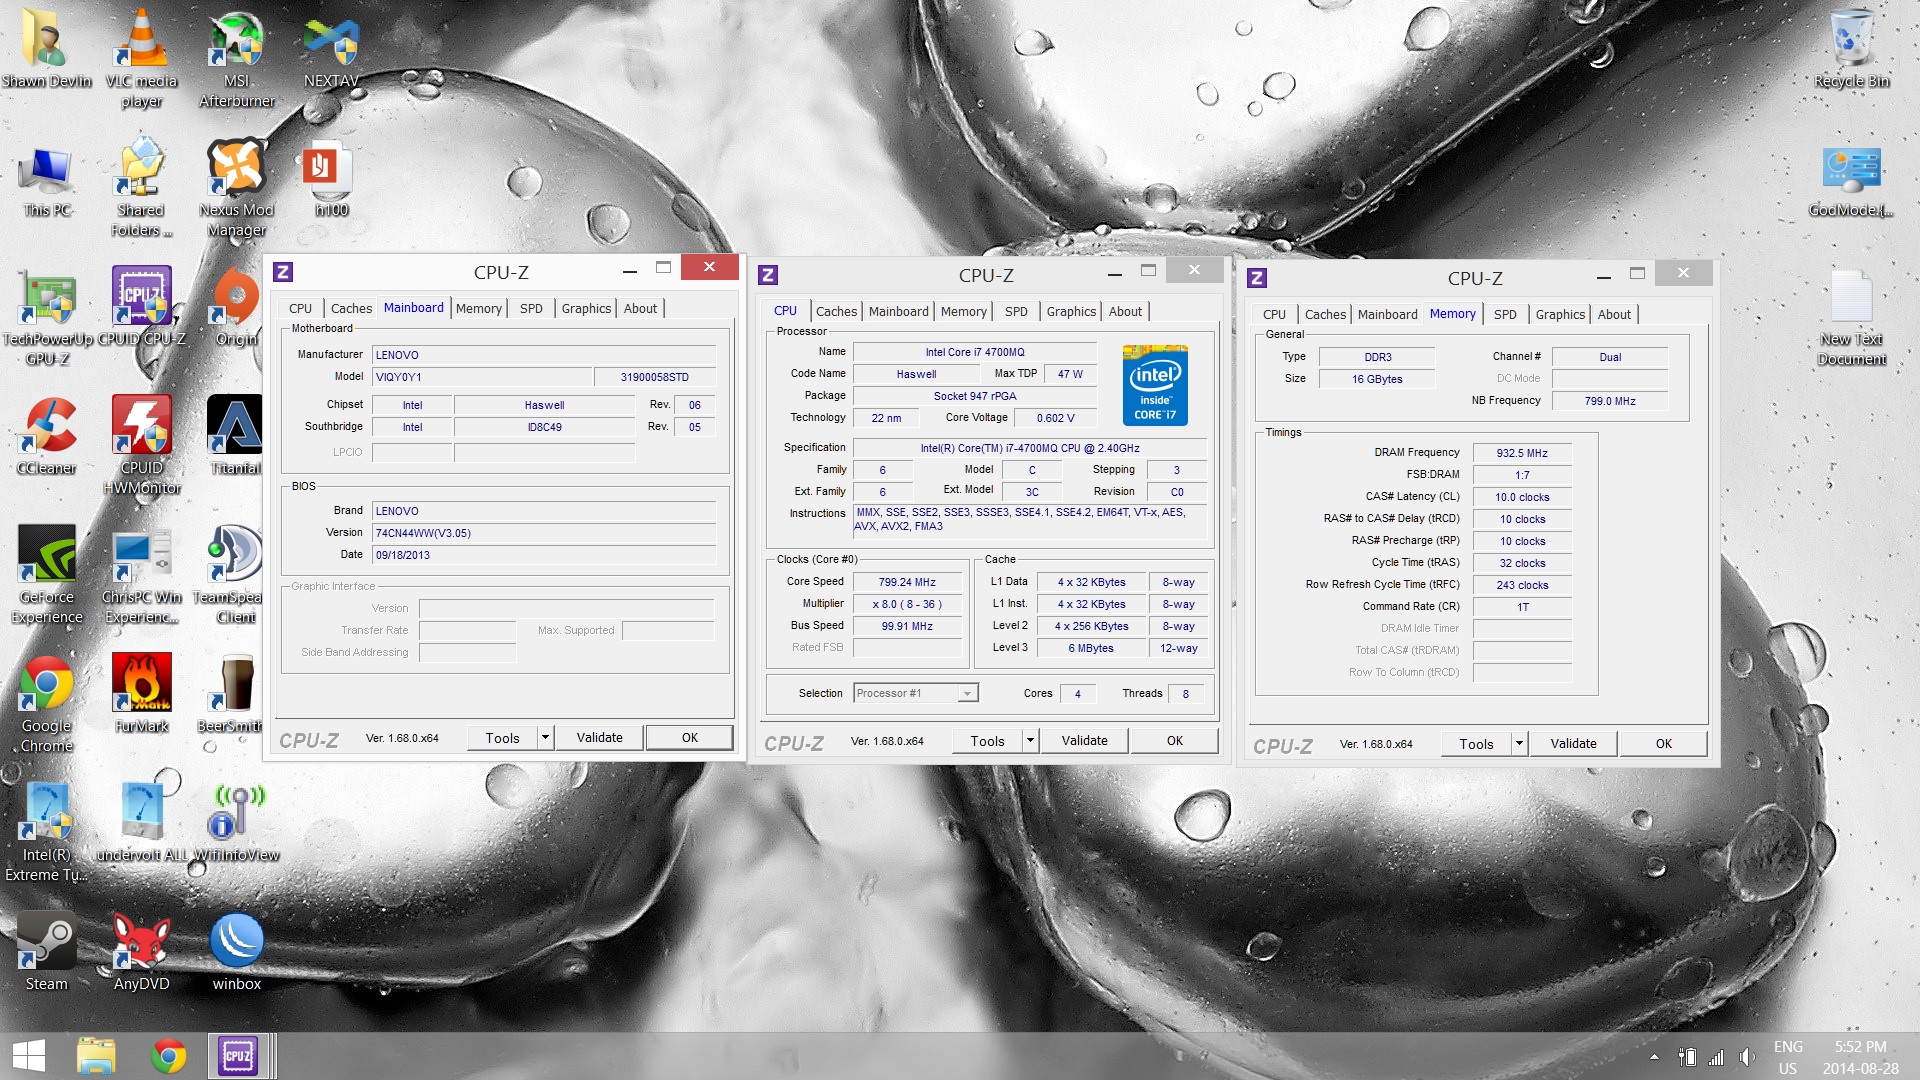Screen dimensions: 1920x1080
Task: Open Caches tab in Mainboard window
Action: point(351,308)
